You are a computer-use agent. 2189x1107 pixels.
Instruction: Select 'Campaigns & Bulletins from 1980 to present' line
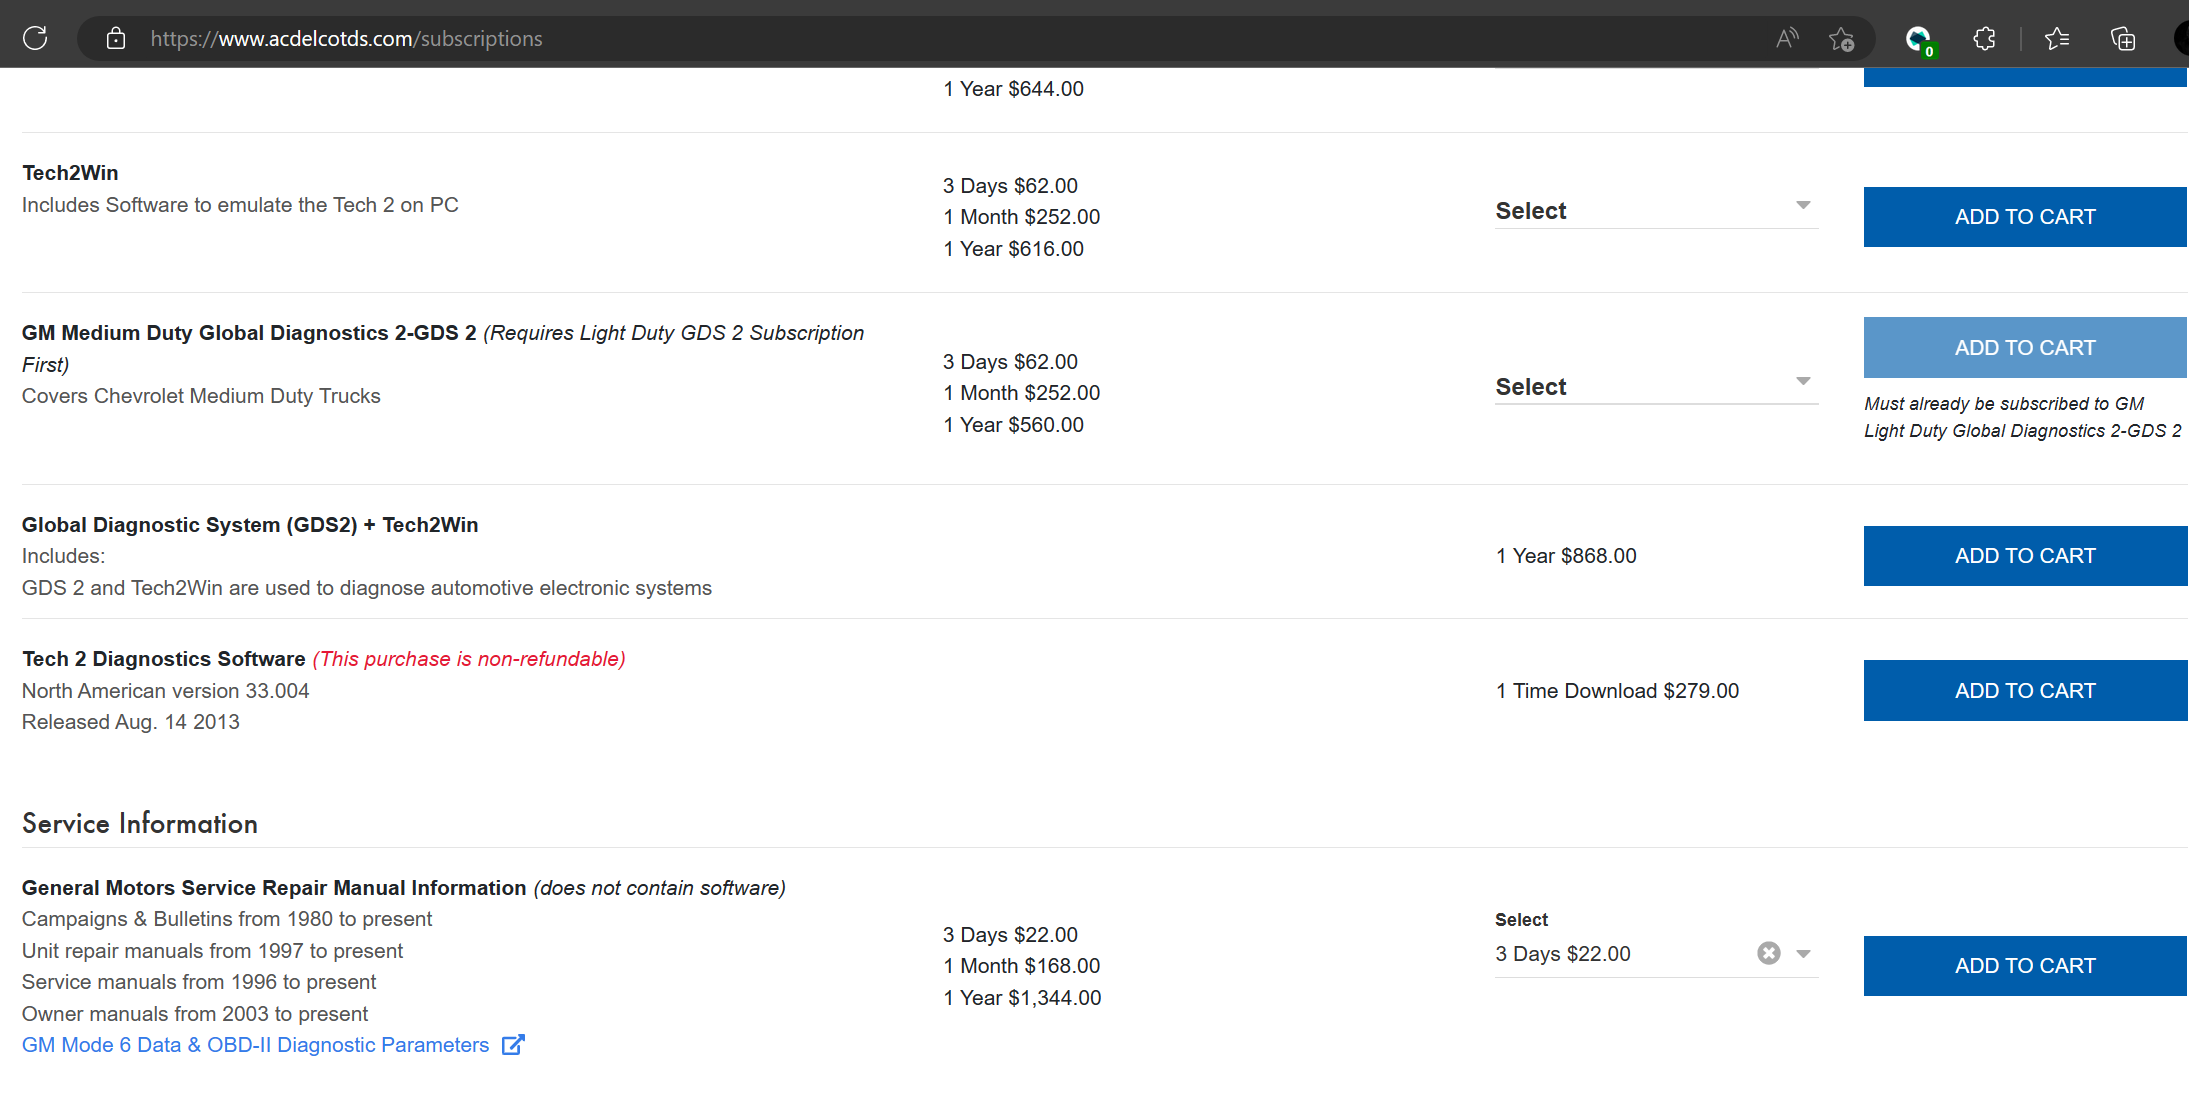(227, 919)
